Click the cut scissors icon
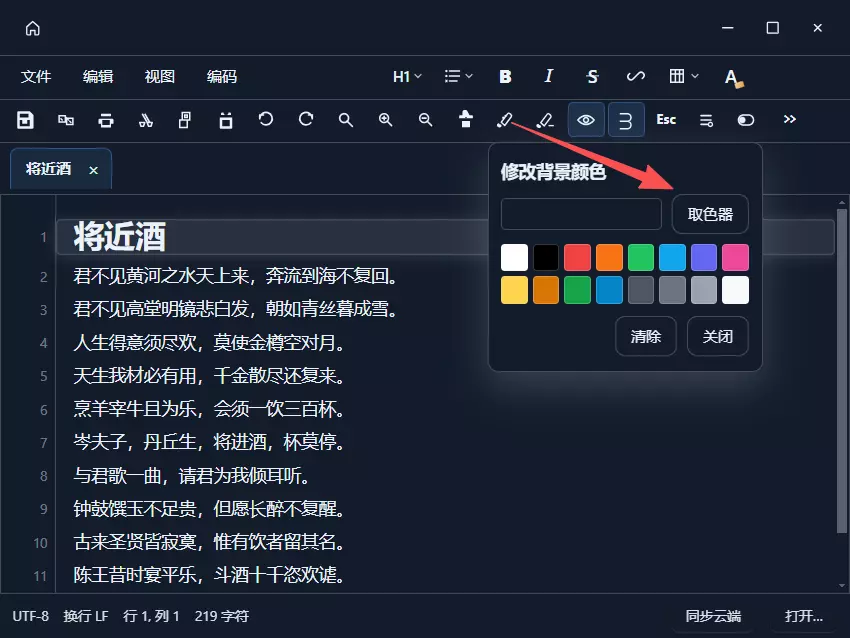The height and width of the screenshot is (638, 850). pyautogui.click(x=146, y=120)
